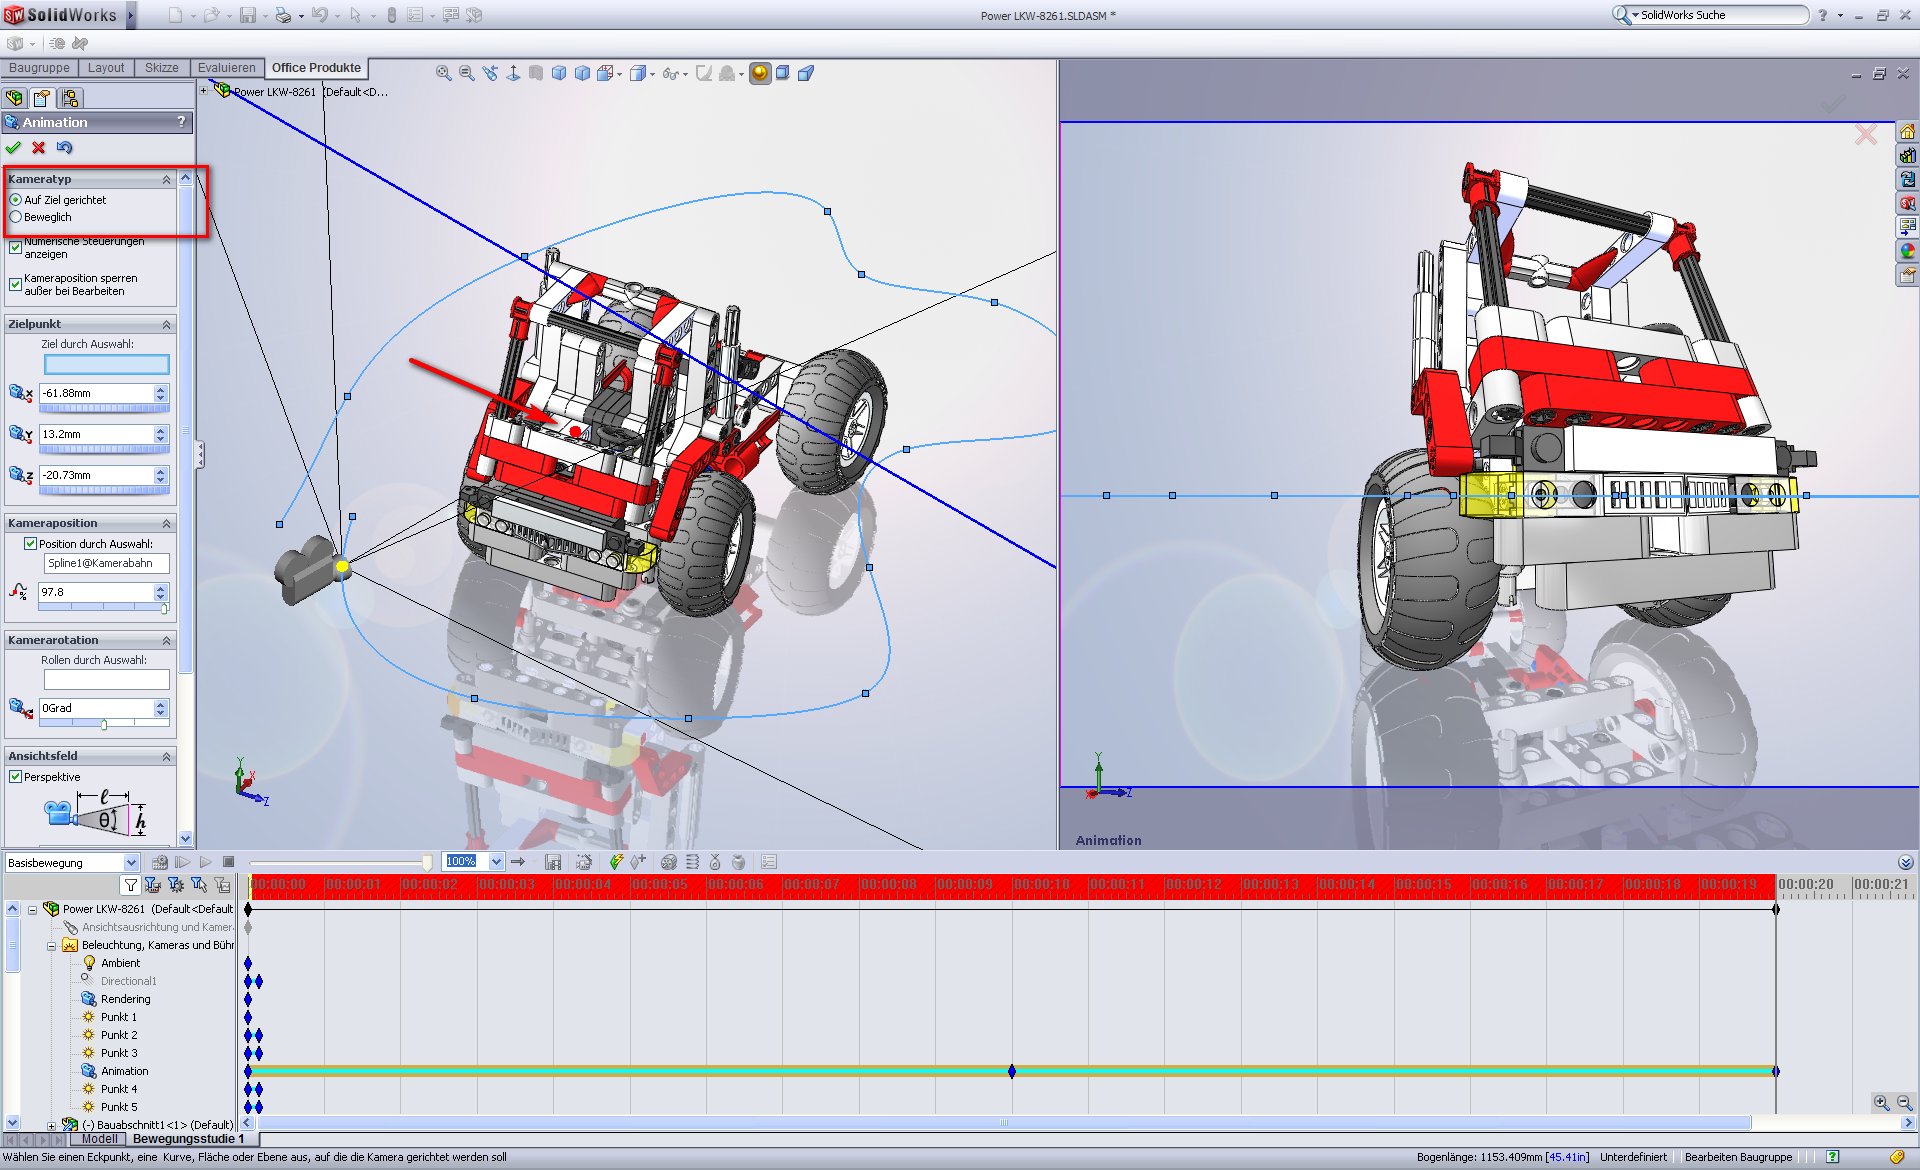
Task: Click the playback speed slider handle
Action: 427,862
